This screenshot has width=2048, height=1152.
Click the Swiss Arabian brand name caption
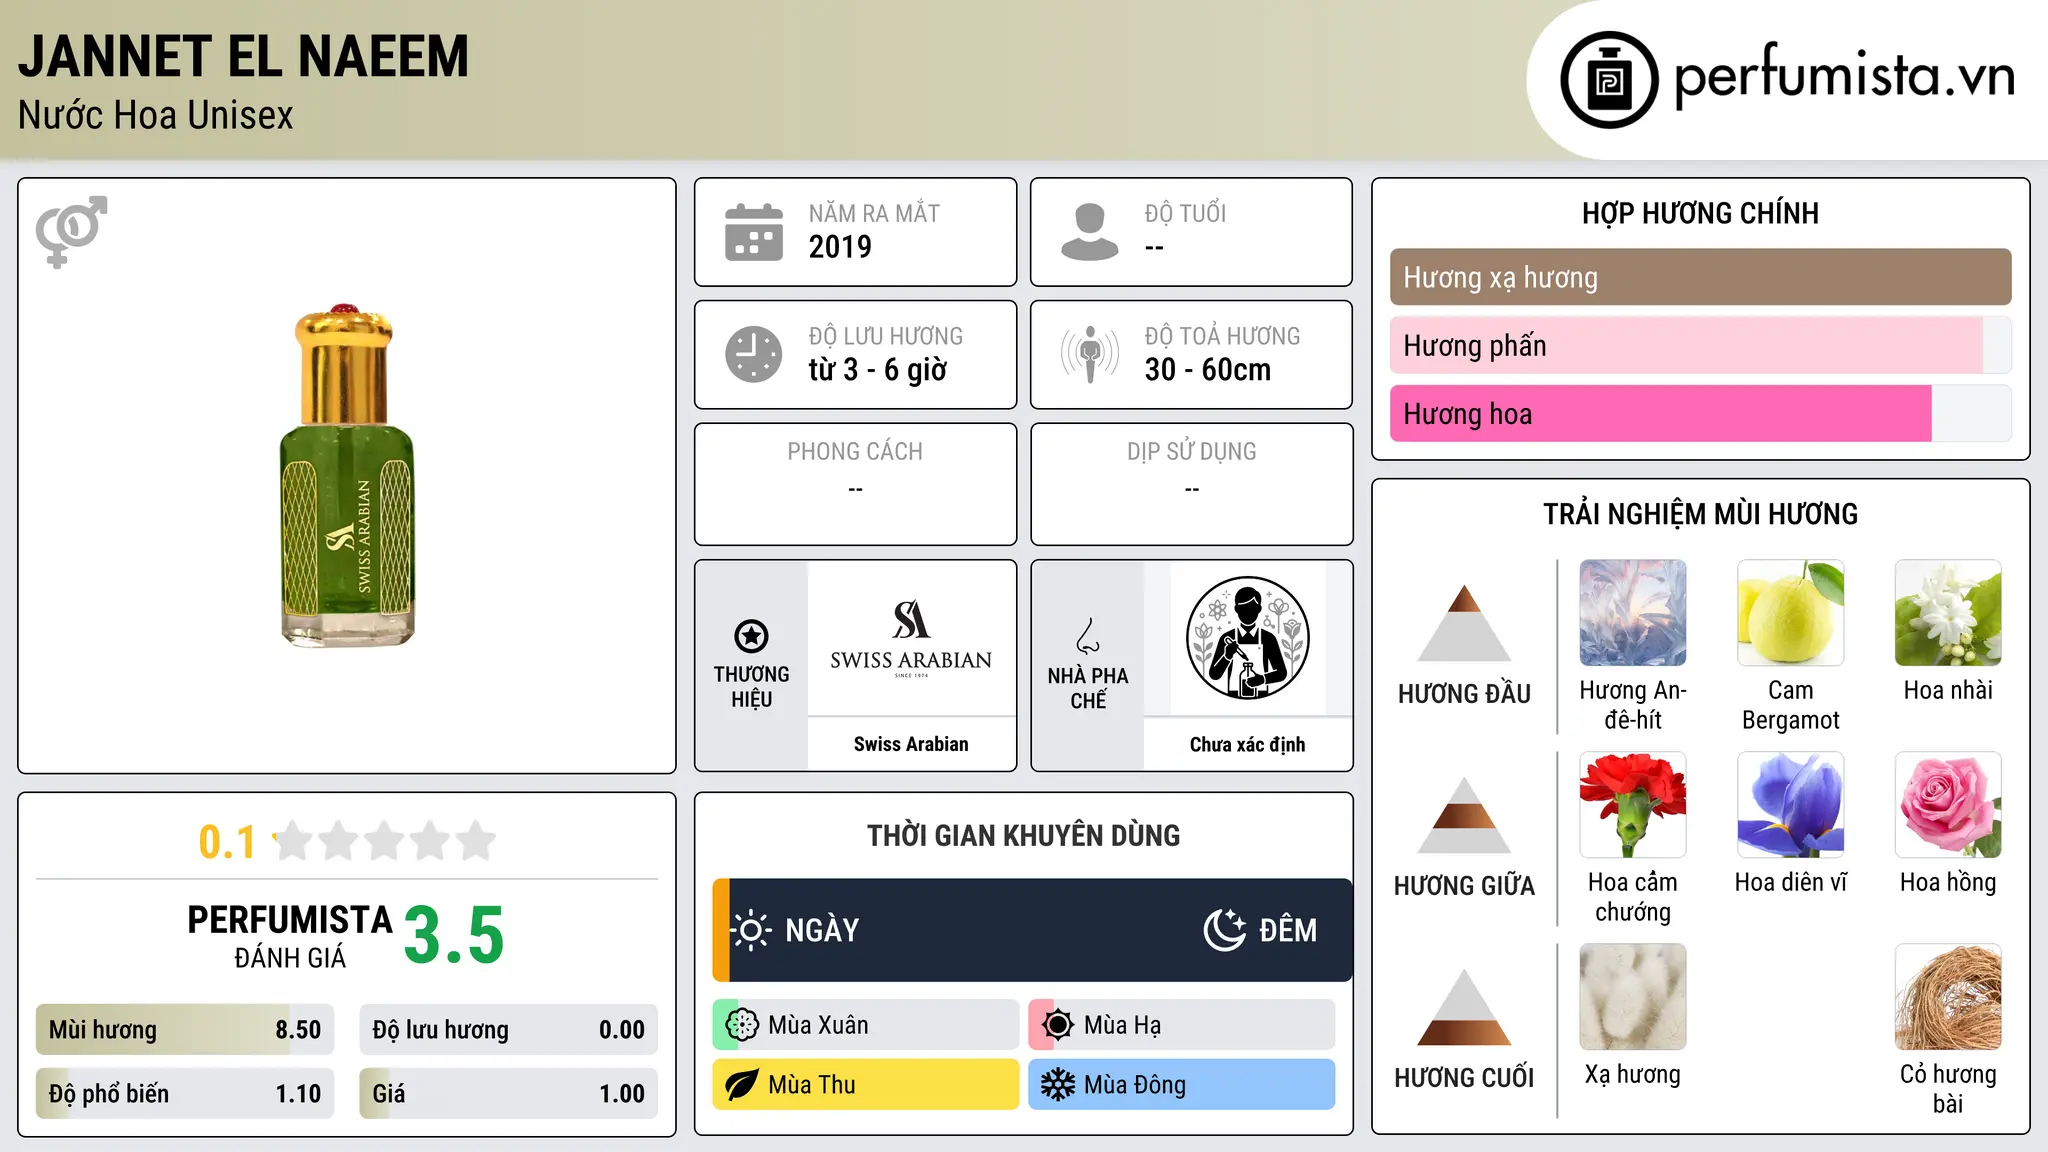(911, 744)
